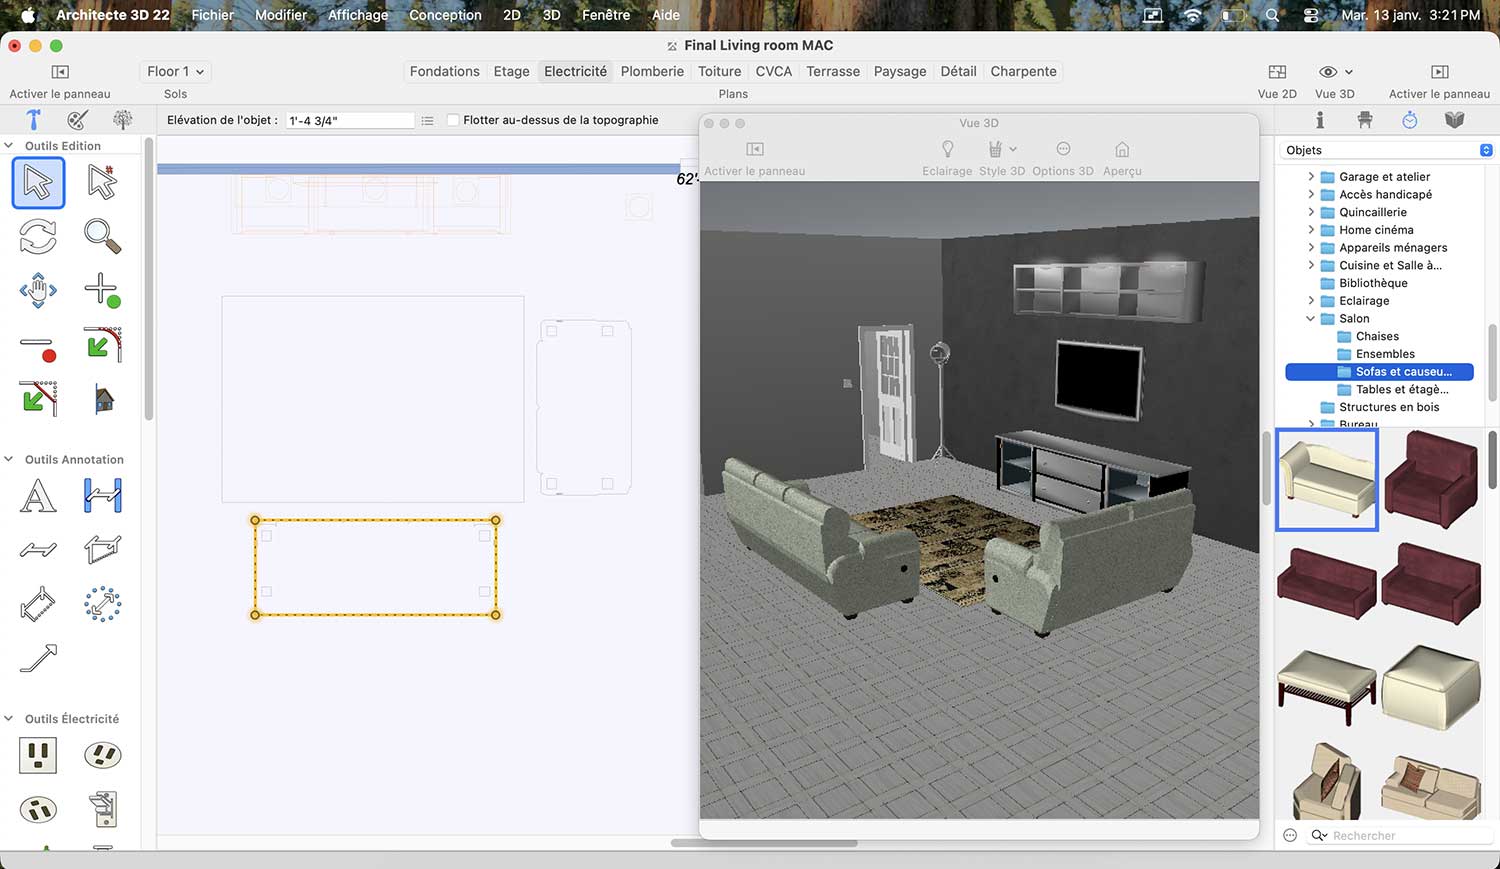1500x869 pixels.
Task: Open the Fichier menu
Action: click(x=212, y=15)
